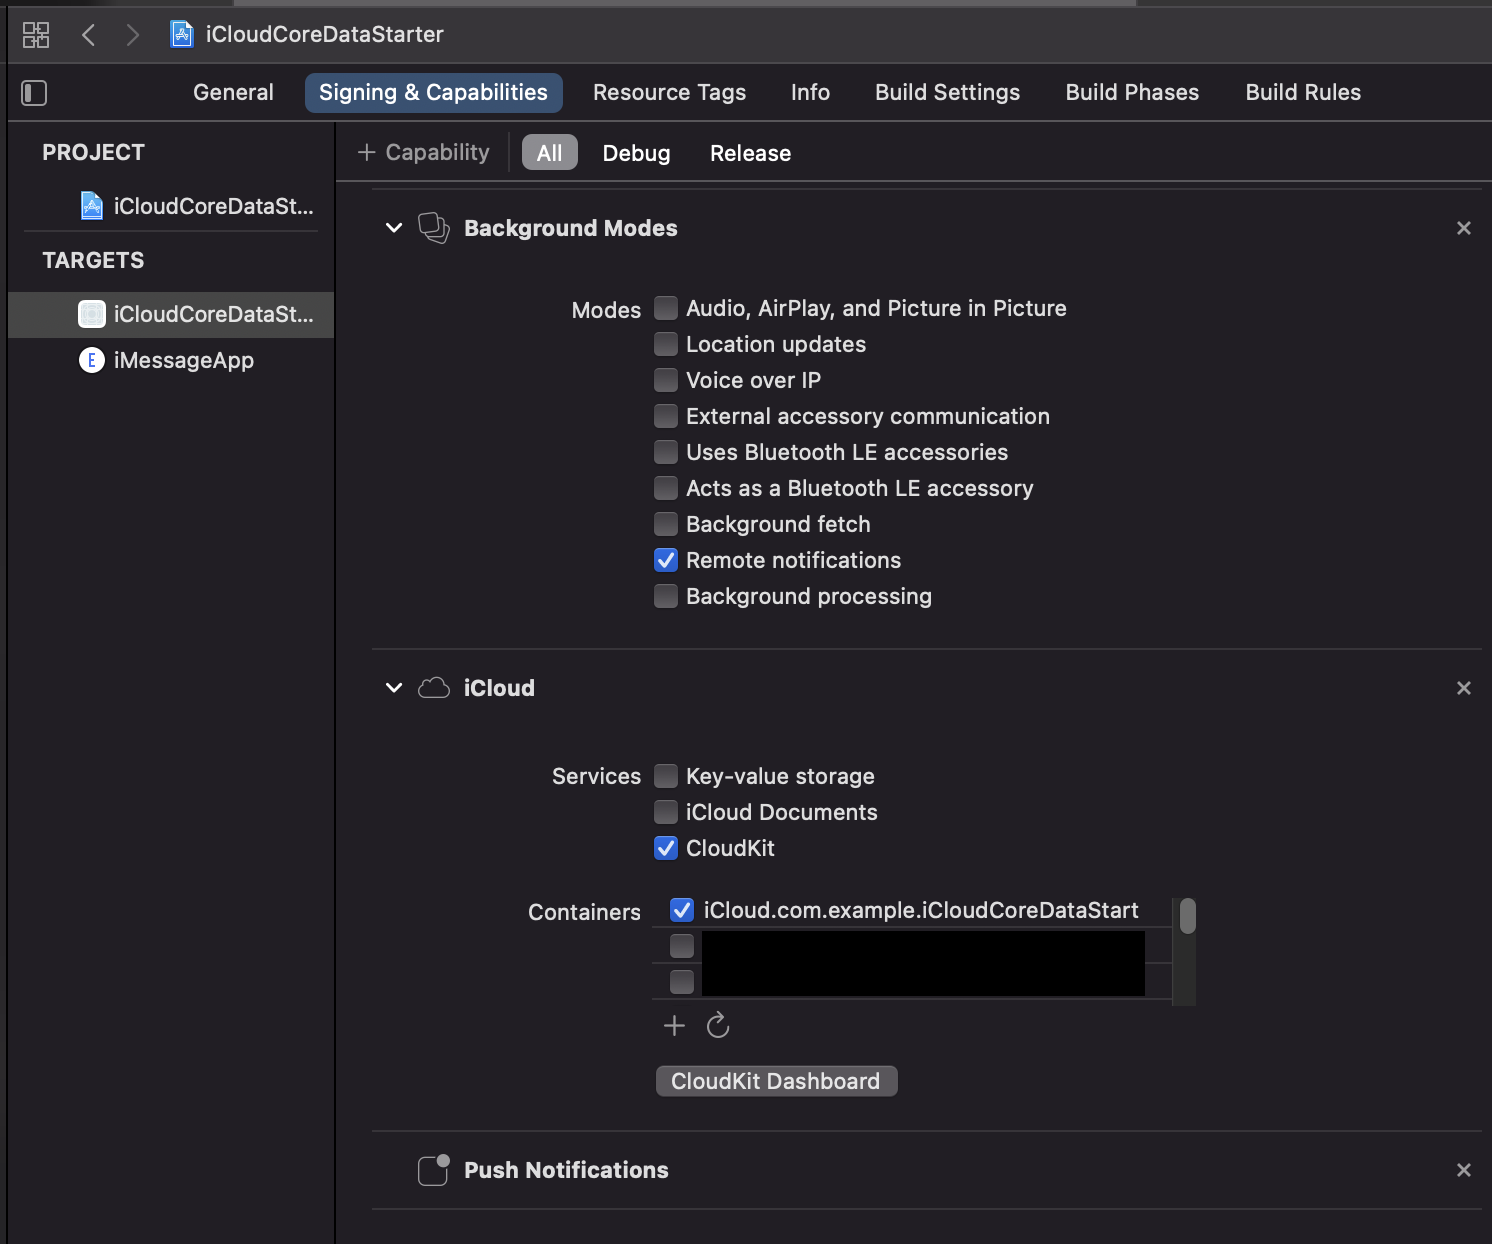Collapse the iCloud section
Image resolution: width=1492 pixels, height=1244 pixels.
(394, 688)
